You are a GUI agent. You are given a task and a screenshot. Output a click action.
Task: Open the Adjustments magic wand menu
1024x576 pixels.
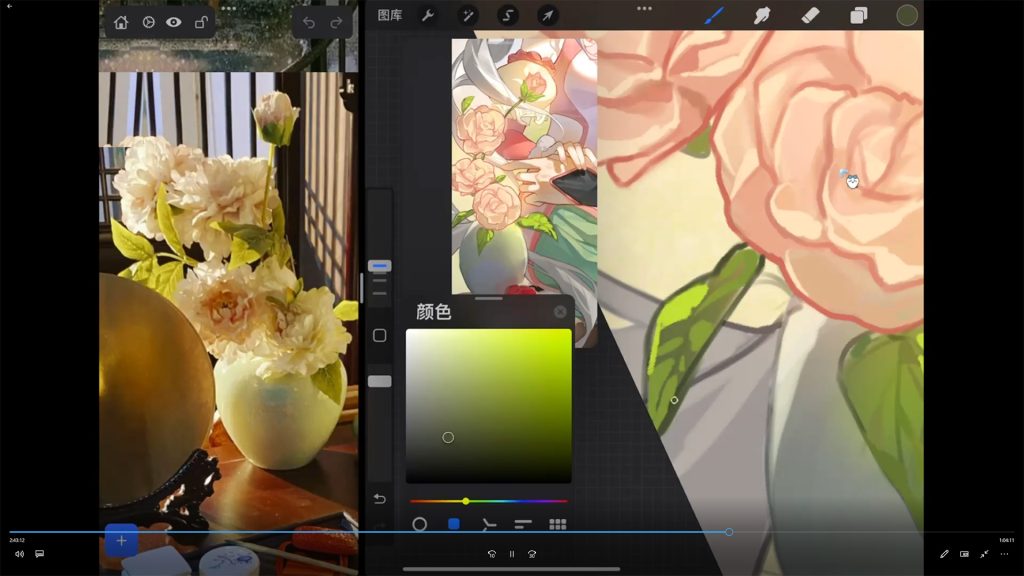(467, 16)
